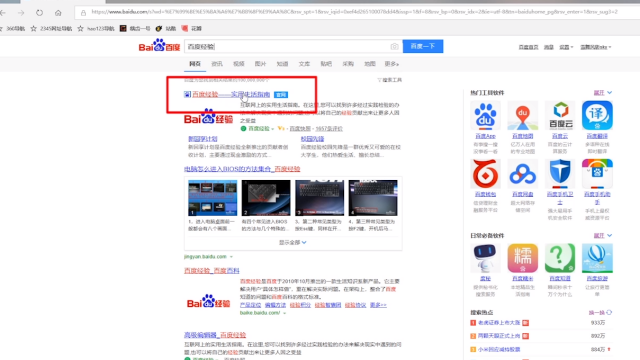The height and width of the screenshot is (360, 640).
Task: Switch to the 文库 tab
Action: 304,64
